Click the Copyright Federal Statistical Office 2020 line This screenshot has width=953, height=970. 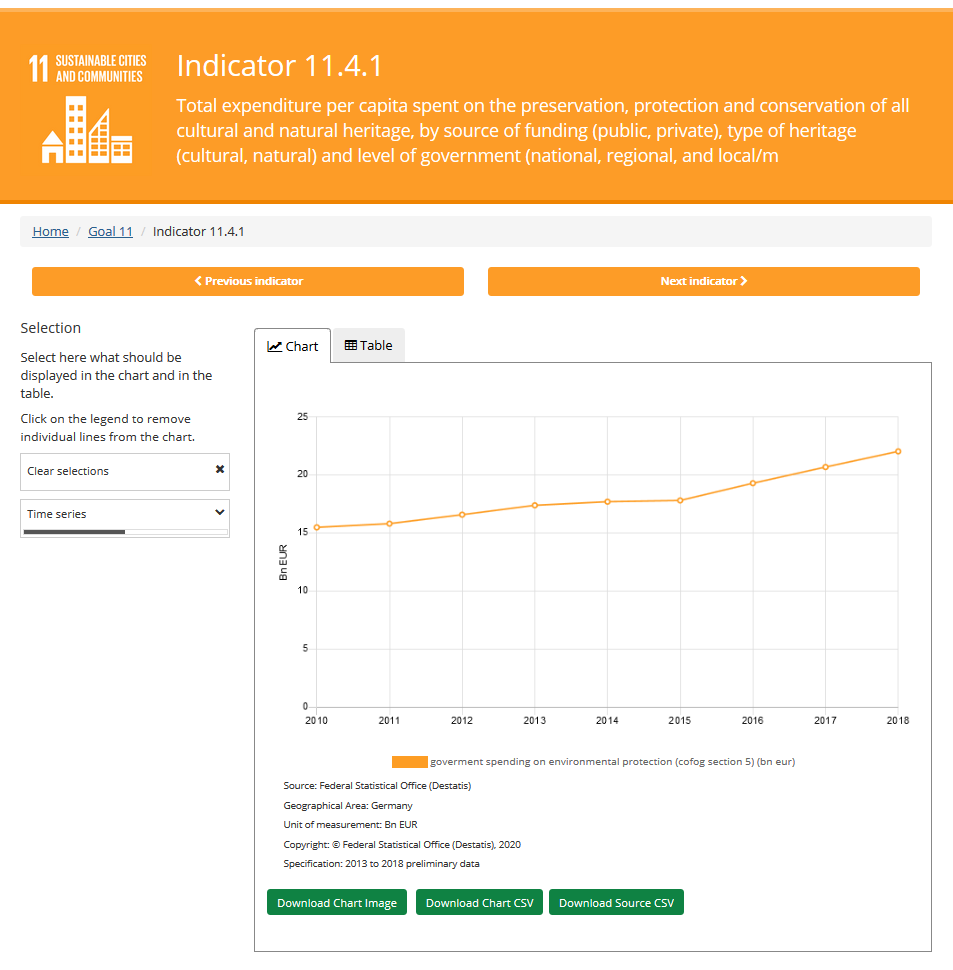(x=402, y=844)
